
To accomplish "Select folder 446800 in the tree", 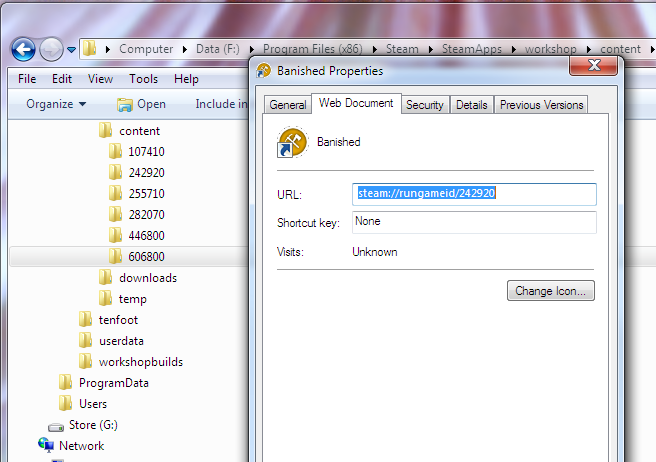I will (146, 235).
